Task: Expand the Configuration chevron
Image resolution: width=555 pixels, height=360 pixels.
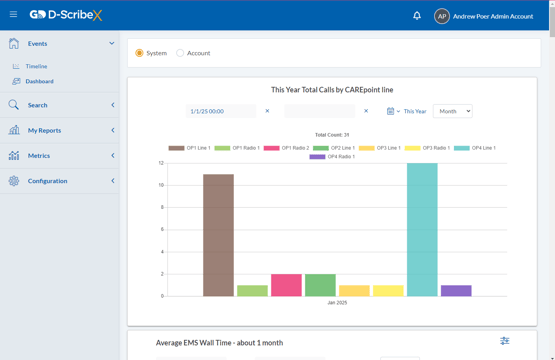Action: 113,181
